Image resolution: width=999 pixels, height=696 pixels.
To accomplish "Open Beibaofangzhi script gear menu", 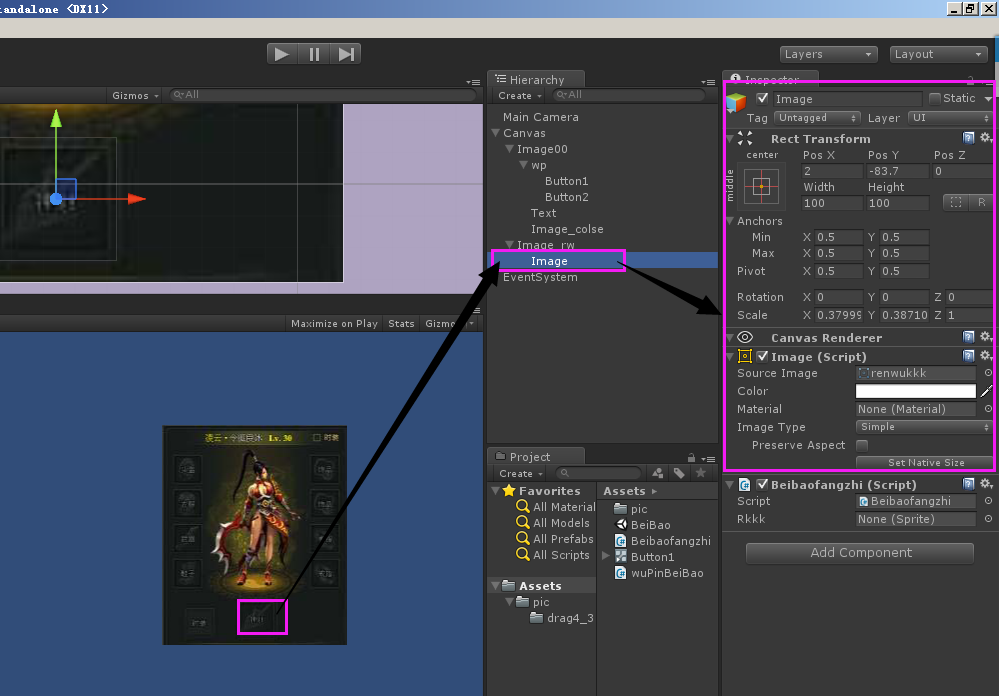I will (986, 484).
